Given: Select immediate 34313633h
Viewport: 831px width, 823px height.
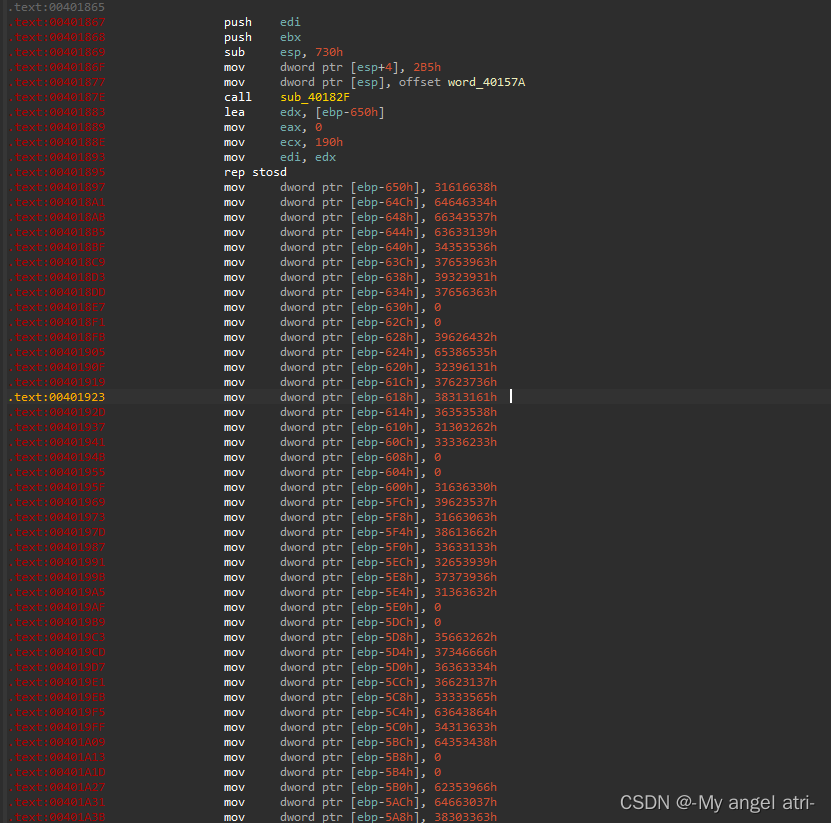Looking at the screenshot, I should (466, 728).
